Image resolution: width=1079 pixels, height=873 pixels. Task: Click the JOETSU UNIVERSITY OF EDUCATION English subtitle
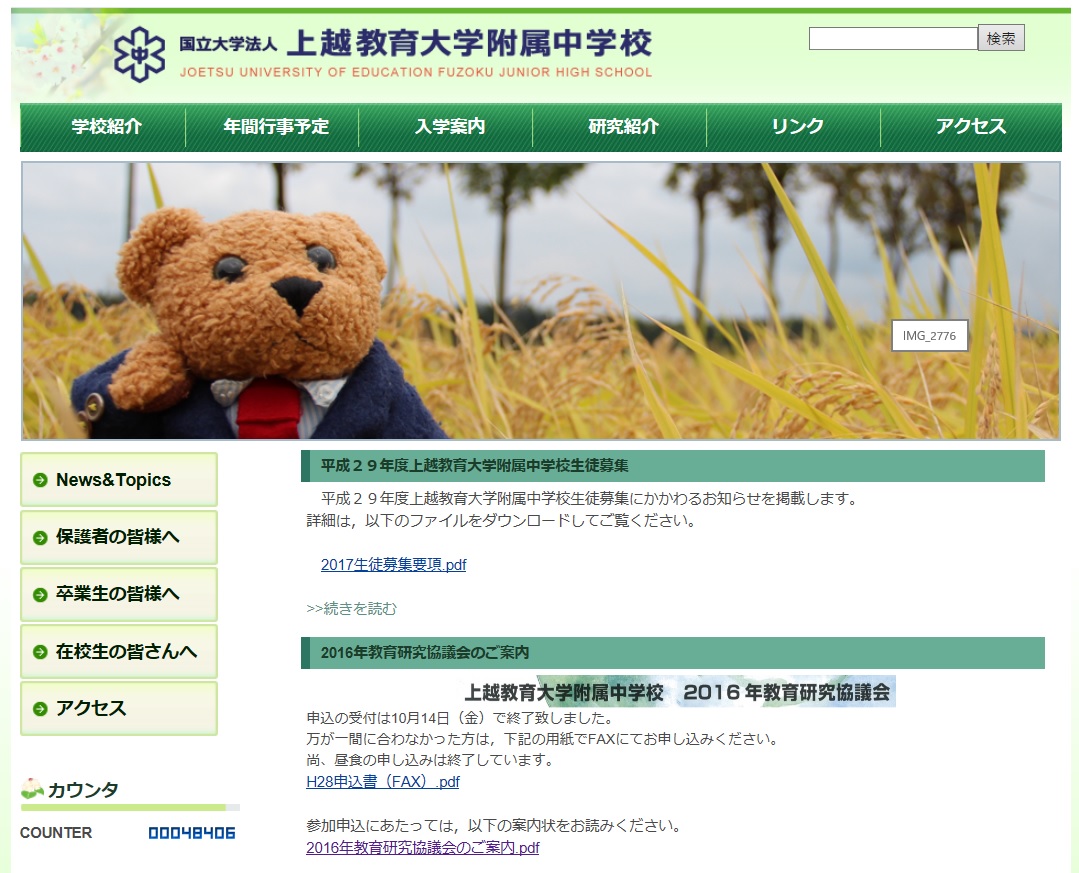[x=416, y=72]
